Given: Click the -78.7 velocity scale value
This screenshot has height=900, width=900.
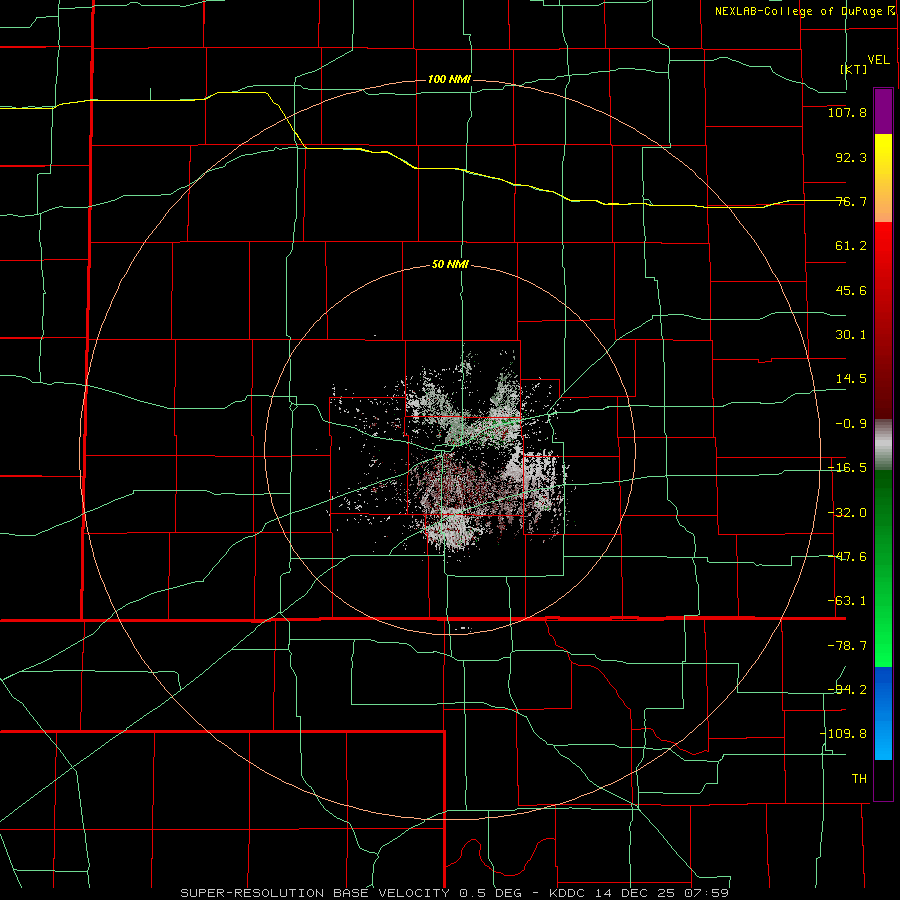Looking at the screenshot, I should coord(847,646).
